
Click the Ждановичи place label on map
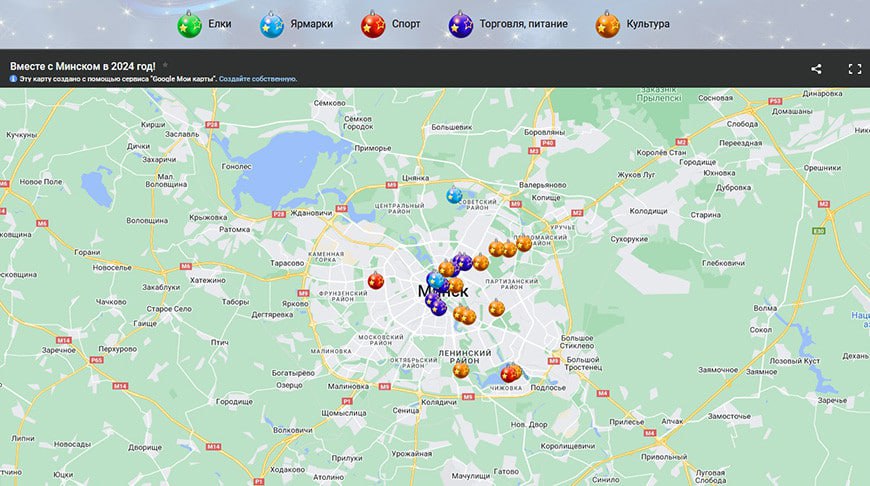[310, 212]
